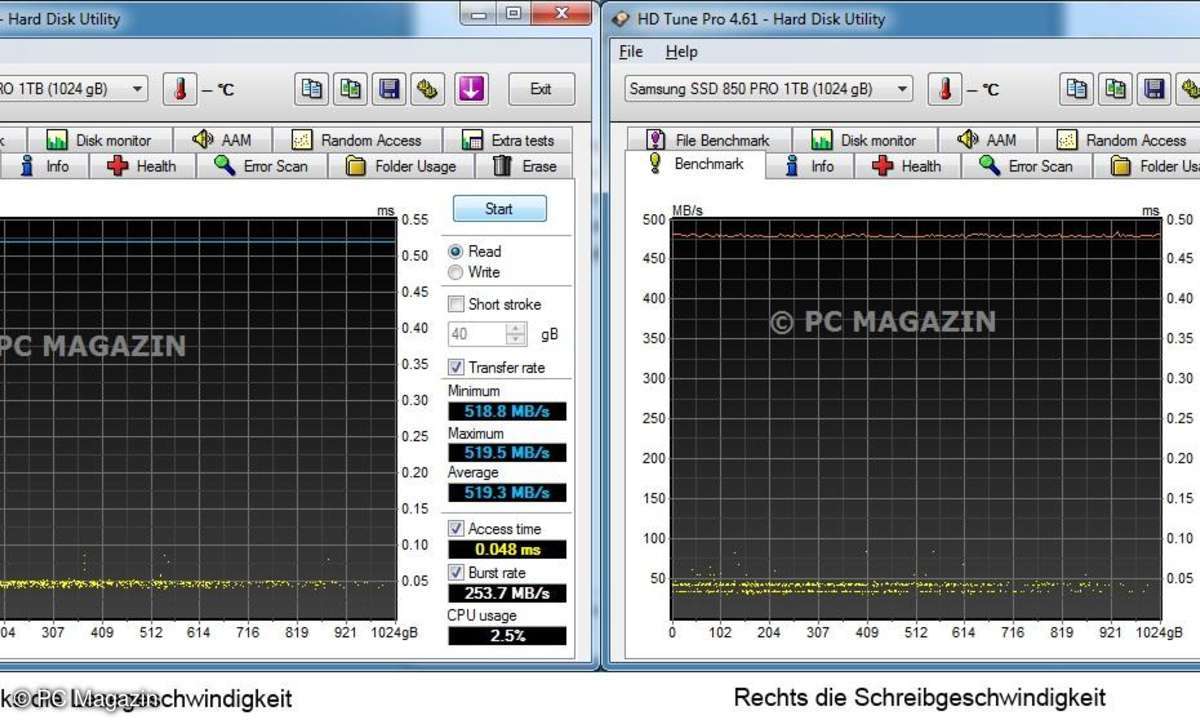Open the Info tab in the left window

(45, 166)
